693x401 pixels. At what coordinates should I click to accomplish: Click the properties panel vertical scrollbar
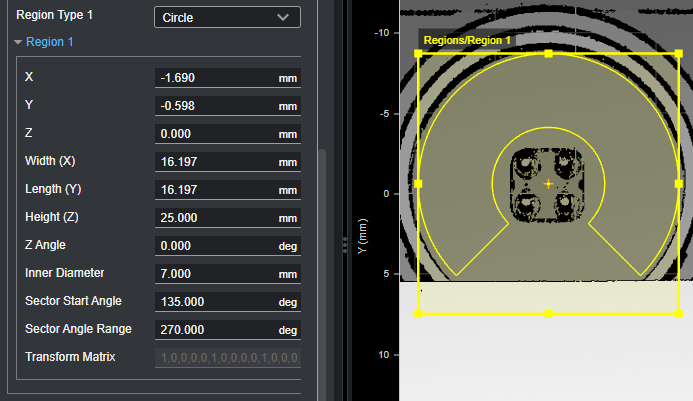point(322,250)
